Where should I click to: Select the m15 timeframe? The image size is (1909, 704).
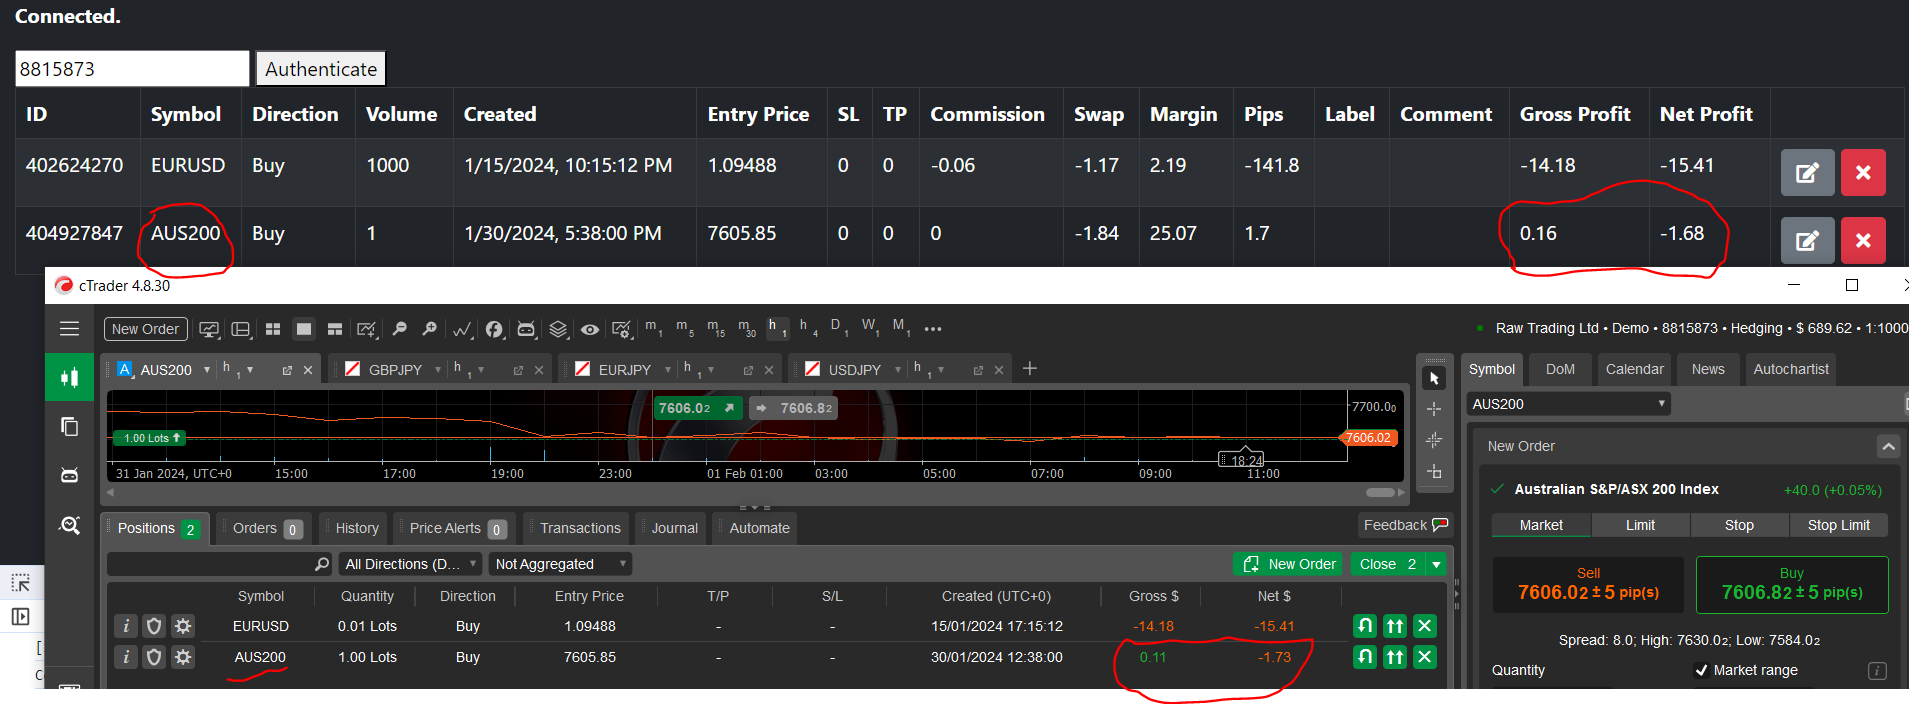point(716,327)
